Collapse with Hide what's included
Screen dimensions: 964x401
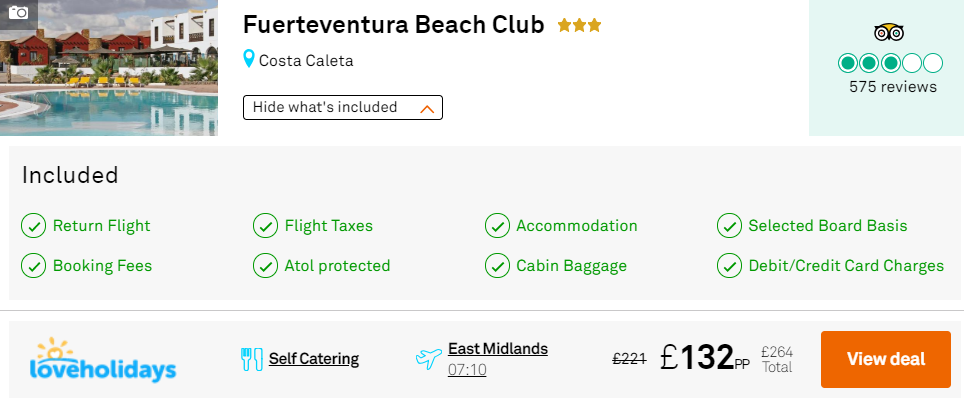(342, 108)
